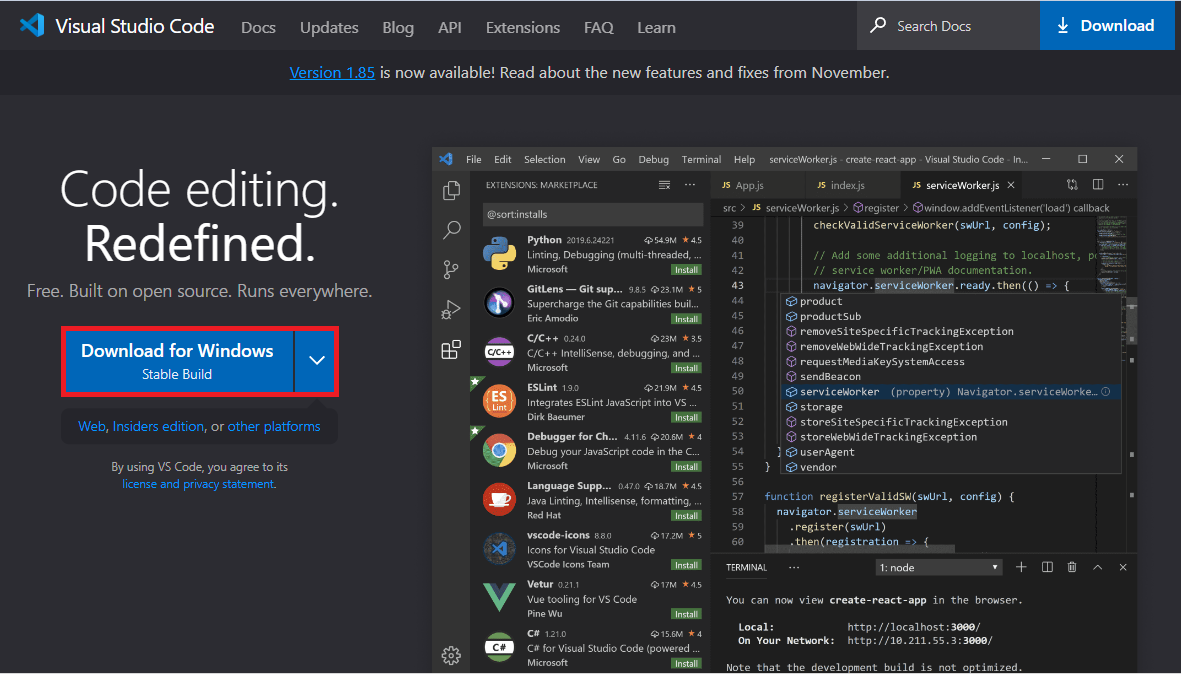Viewport: 1181px width, 674px height.
Task: Install the Python extension
Action: coord(686,270)
